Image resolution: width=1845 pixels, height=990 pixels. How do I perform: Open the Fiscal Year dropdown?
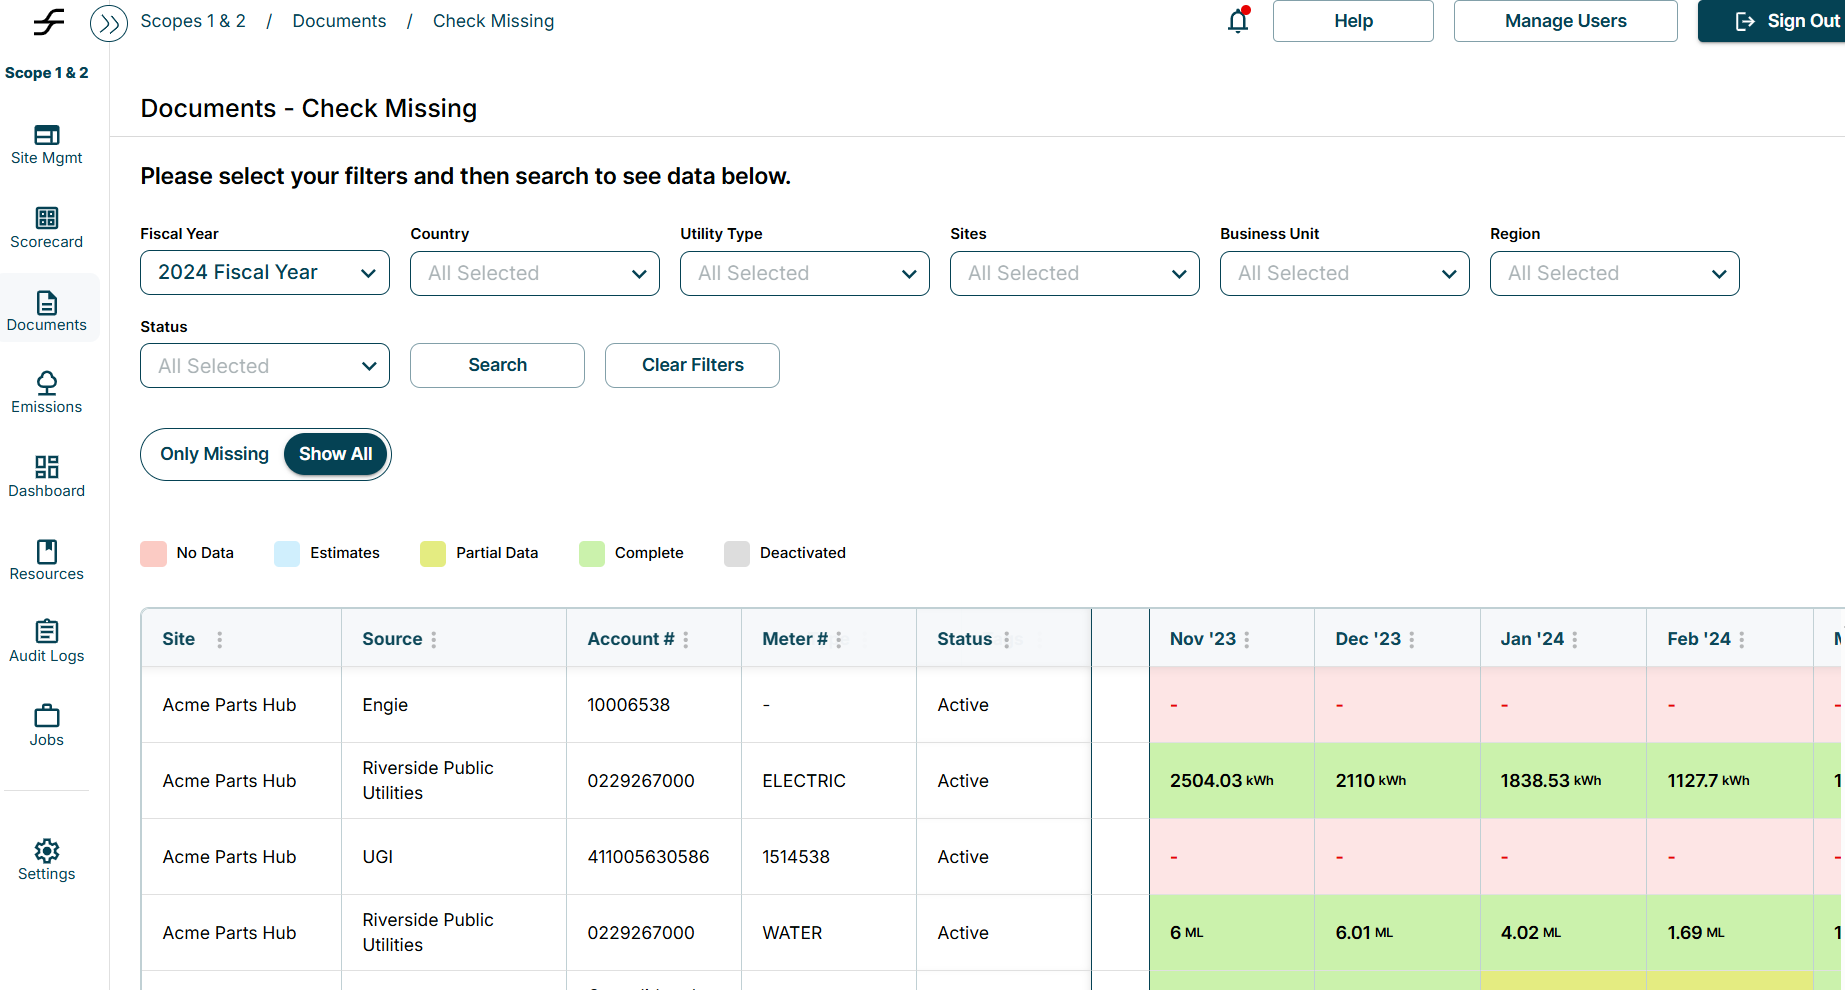pos(265,273)
